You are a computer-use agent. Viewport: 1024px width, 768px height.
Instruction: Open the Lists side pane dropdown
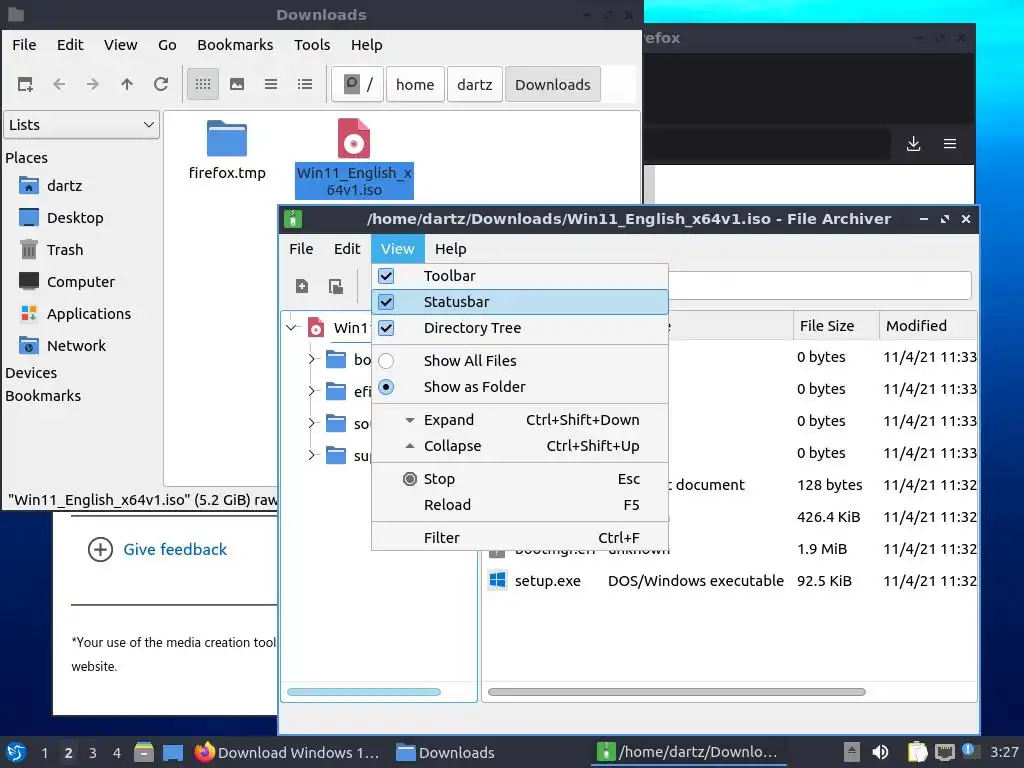pyautogui.click(x=82, y=125)
